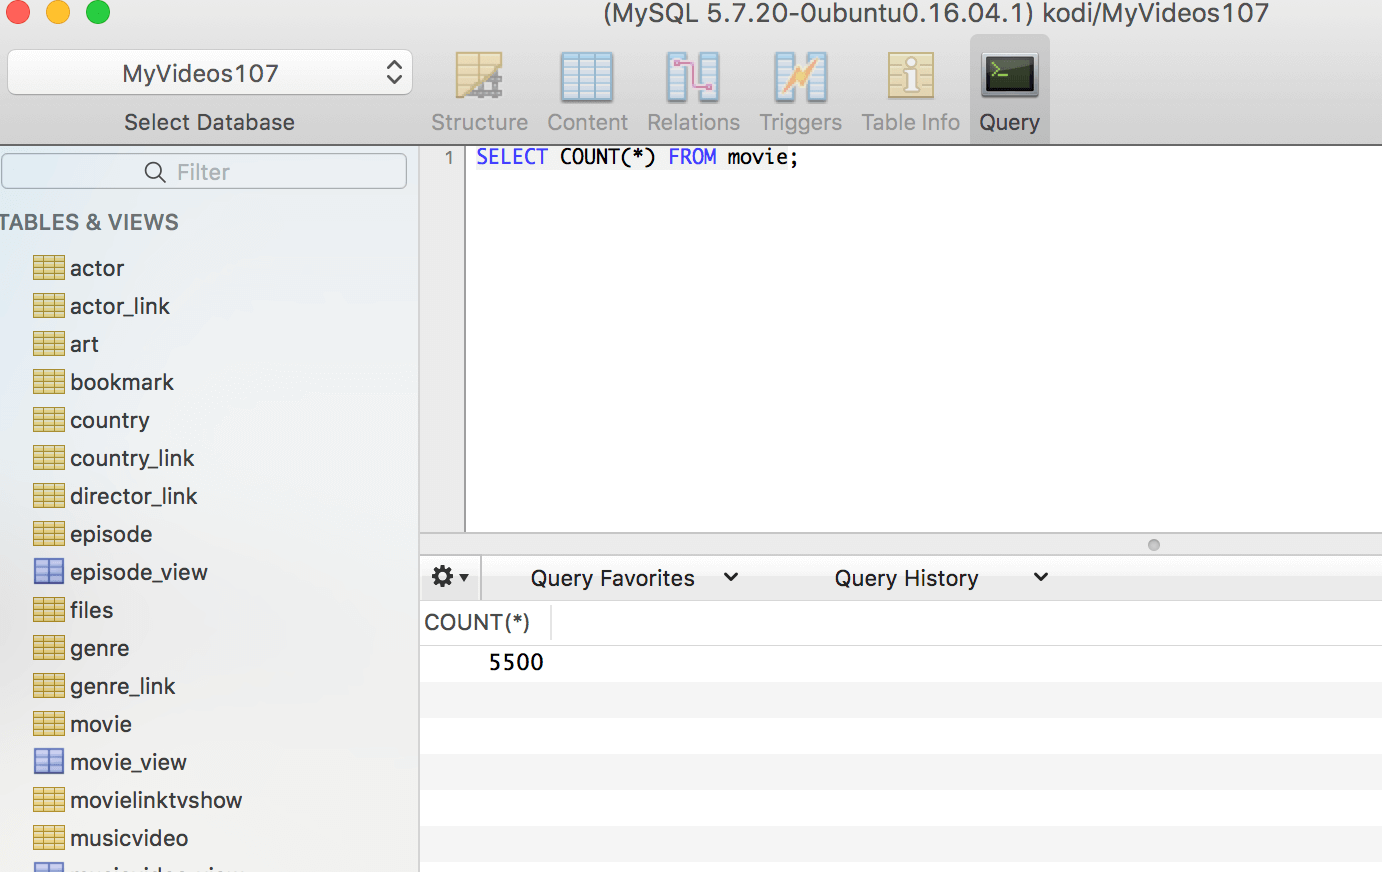Open the Relations view icon
Screen dimensions: 1382x872
(x=693, y=78)
